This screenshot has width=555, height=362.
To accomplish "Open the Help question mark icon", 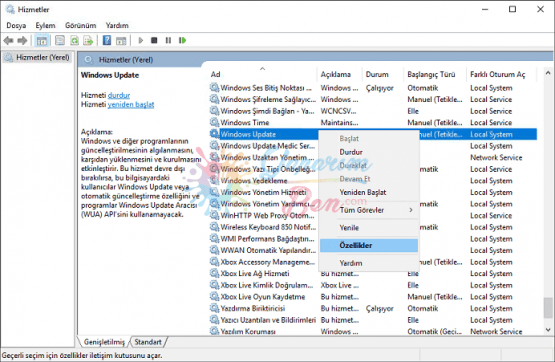I will (107, 41).
